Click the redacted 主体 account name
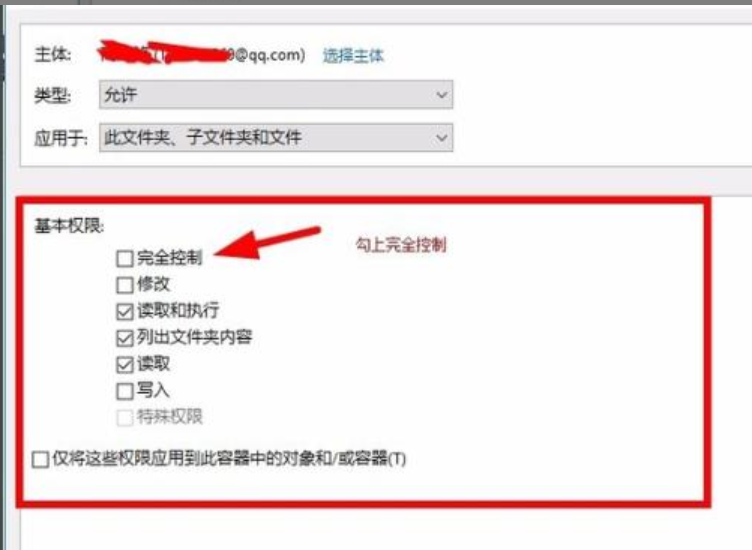Viewport: 752px width, 550px height. [x=201, y=55]
